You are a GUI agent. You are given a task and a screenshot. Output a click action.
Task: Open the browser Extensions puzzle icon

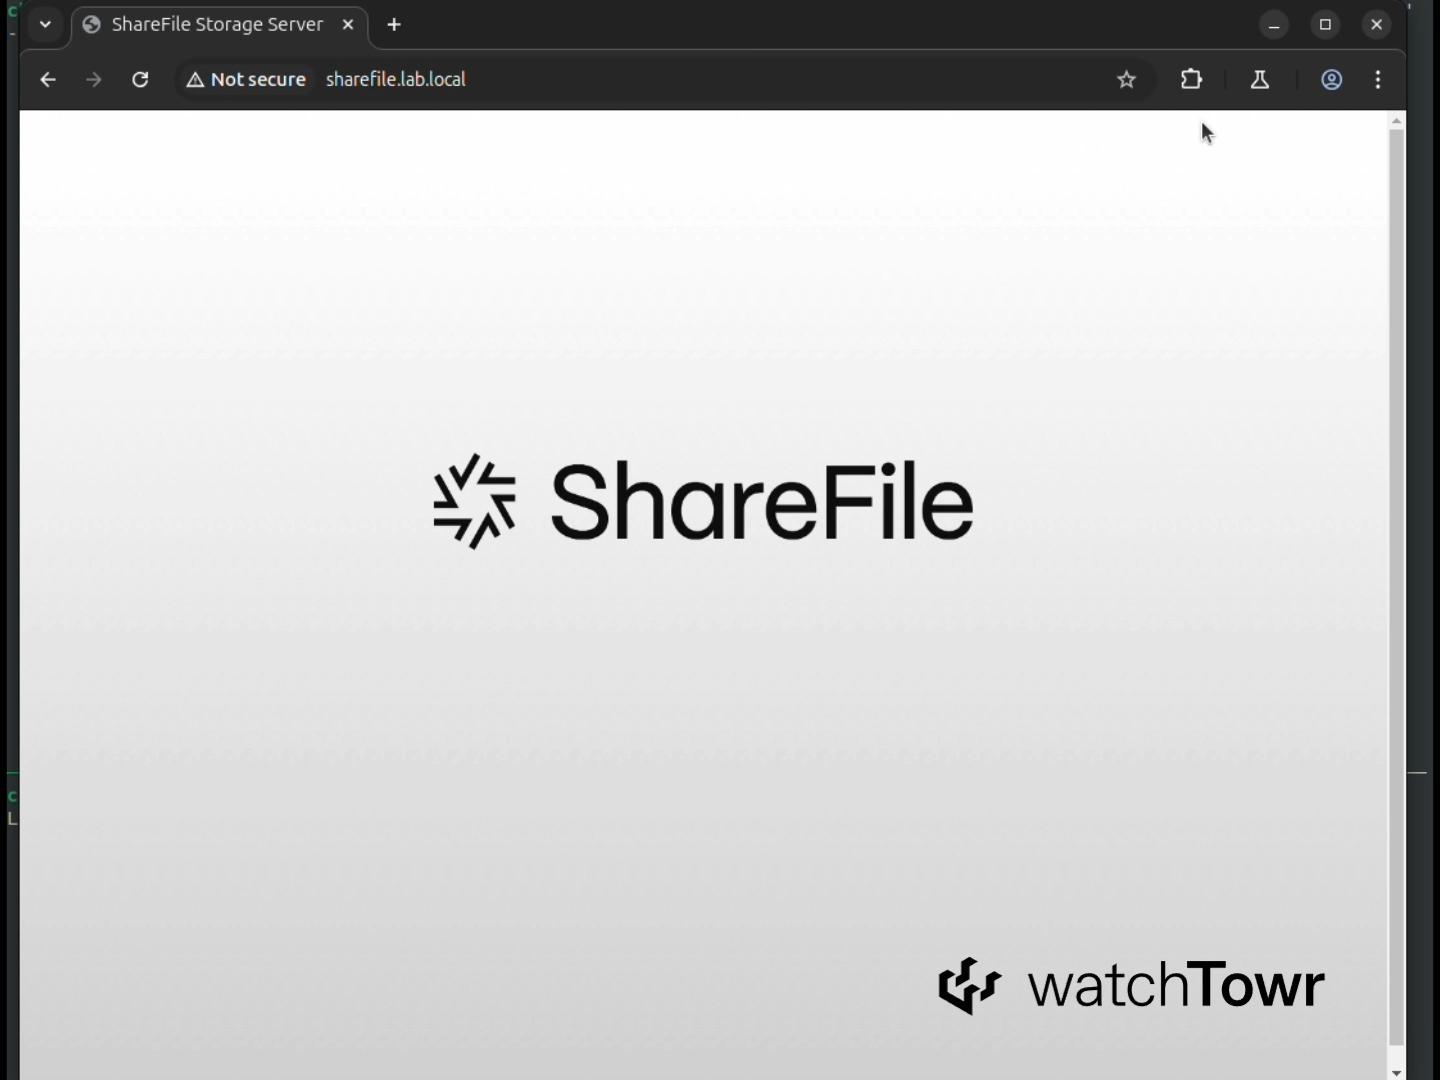click(x=1191, y=80)
